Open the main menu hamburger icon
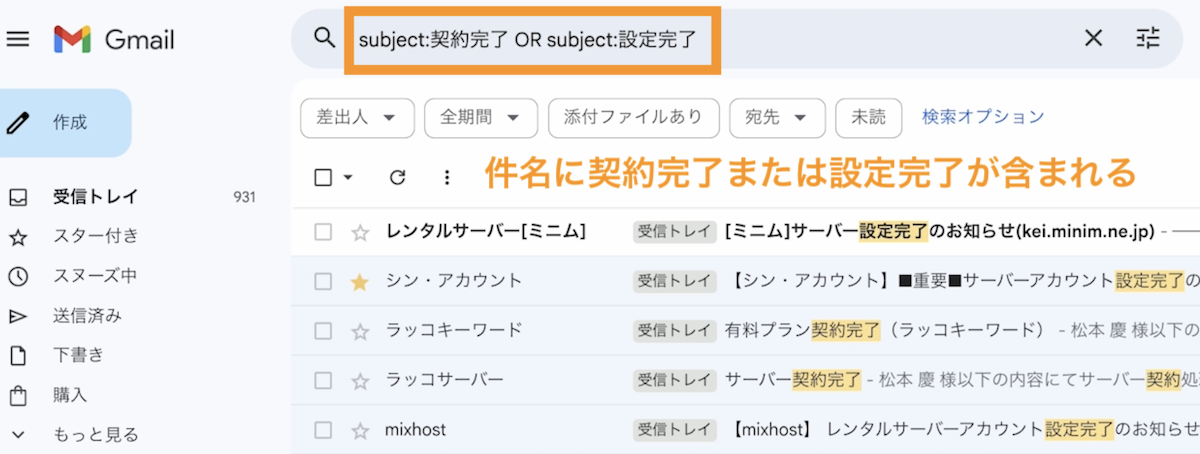This screenshot has width=1200, height=454. coord(18,39)
